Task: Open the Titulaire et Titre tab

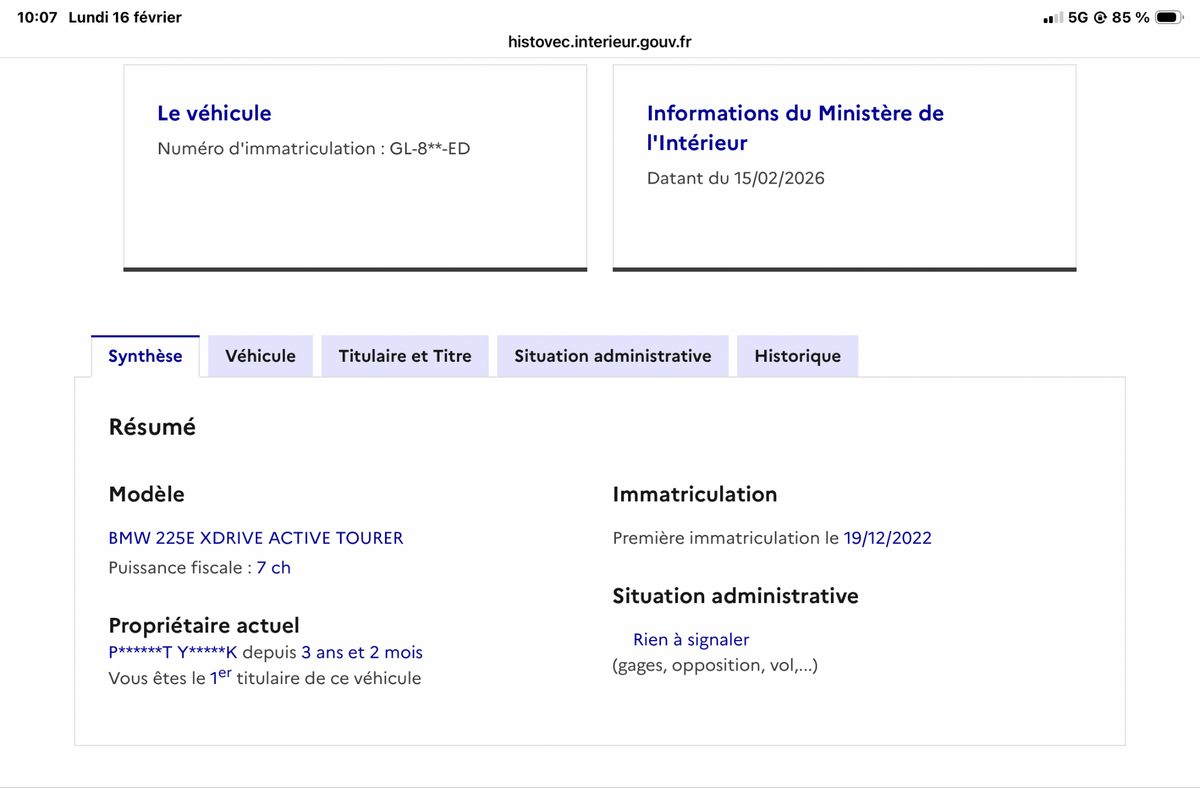Action: click(405, 356)
